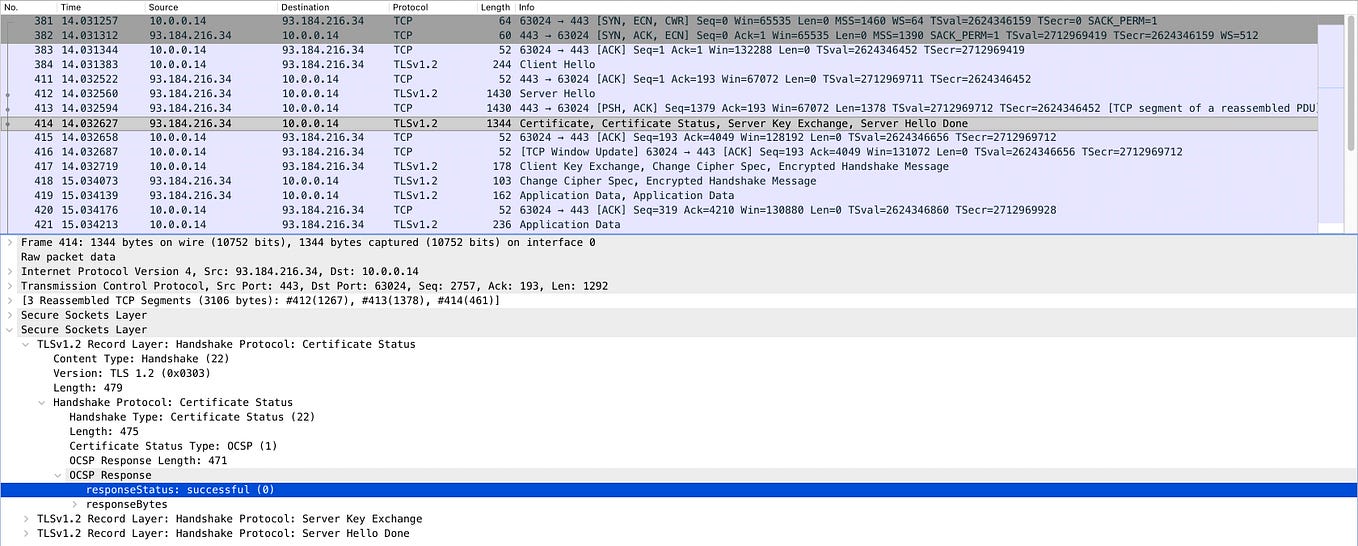Collapse Handshake Protocol: Certificate Status subtree
This screenshot has width=1358, height=546.
pos(42,402)
